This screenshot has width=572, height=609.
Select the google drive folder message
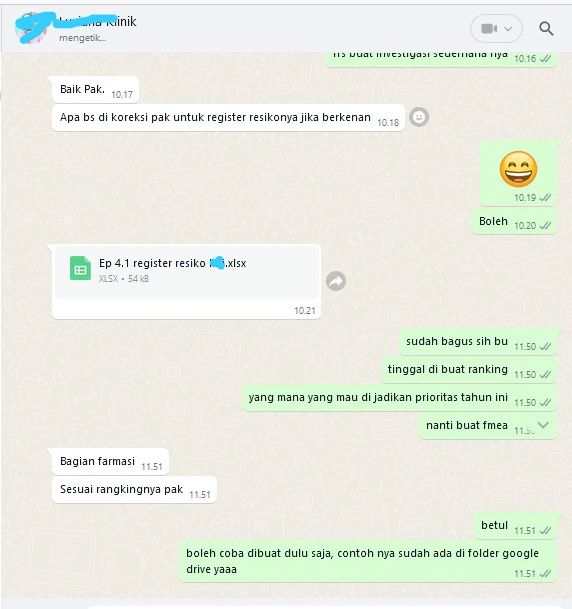[368, 562]
